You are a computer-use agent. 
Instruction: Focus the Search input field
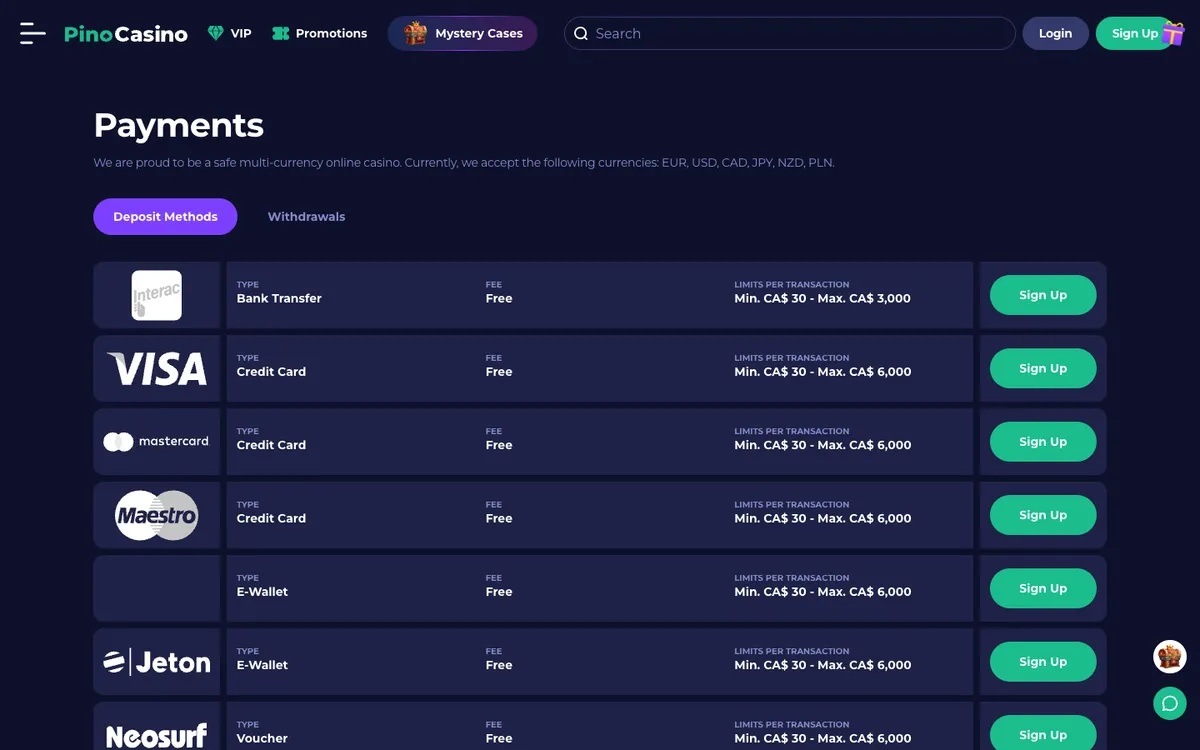coord(790,33)
